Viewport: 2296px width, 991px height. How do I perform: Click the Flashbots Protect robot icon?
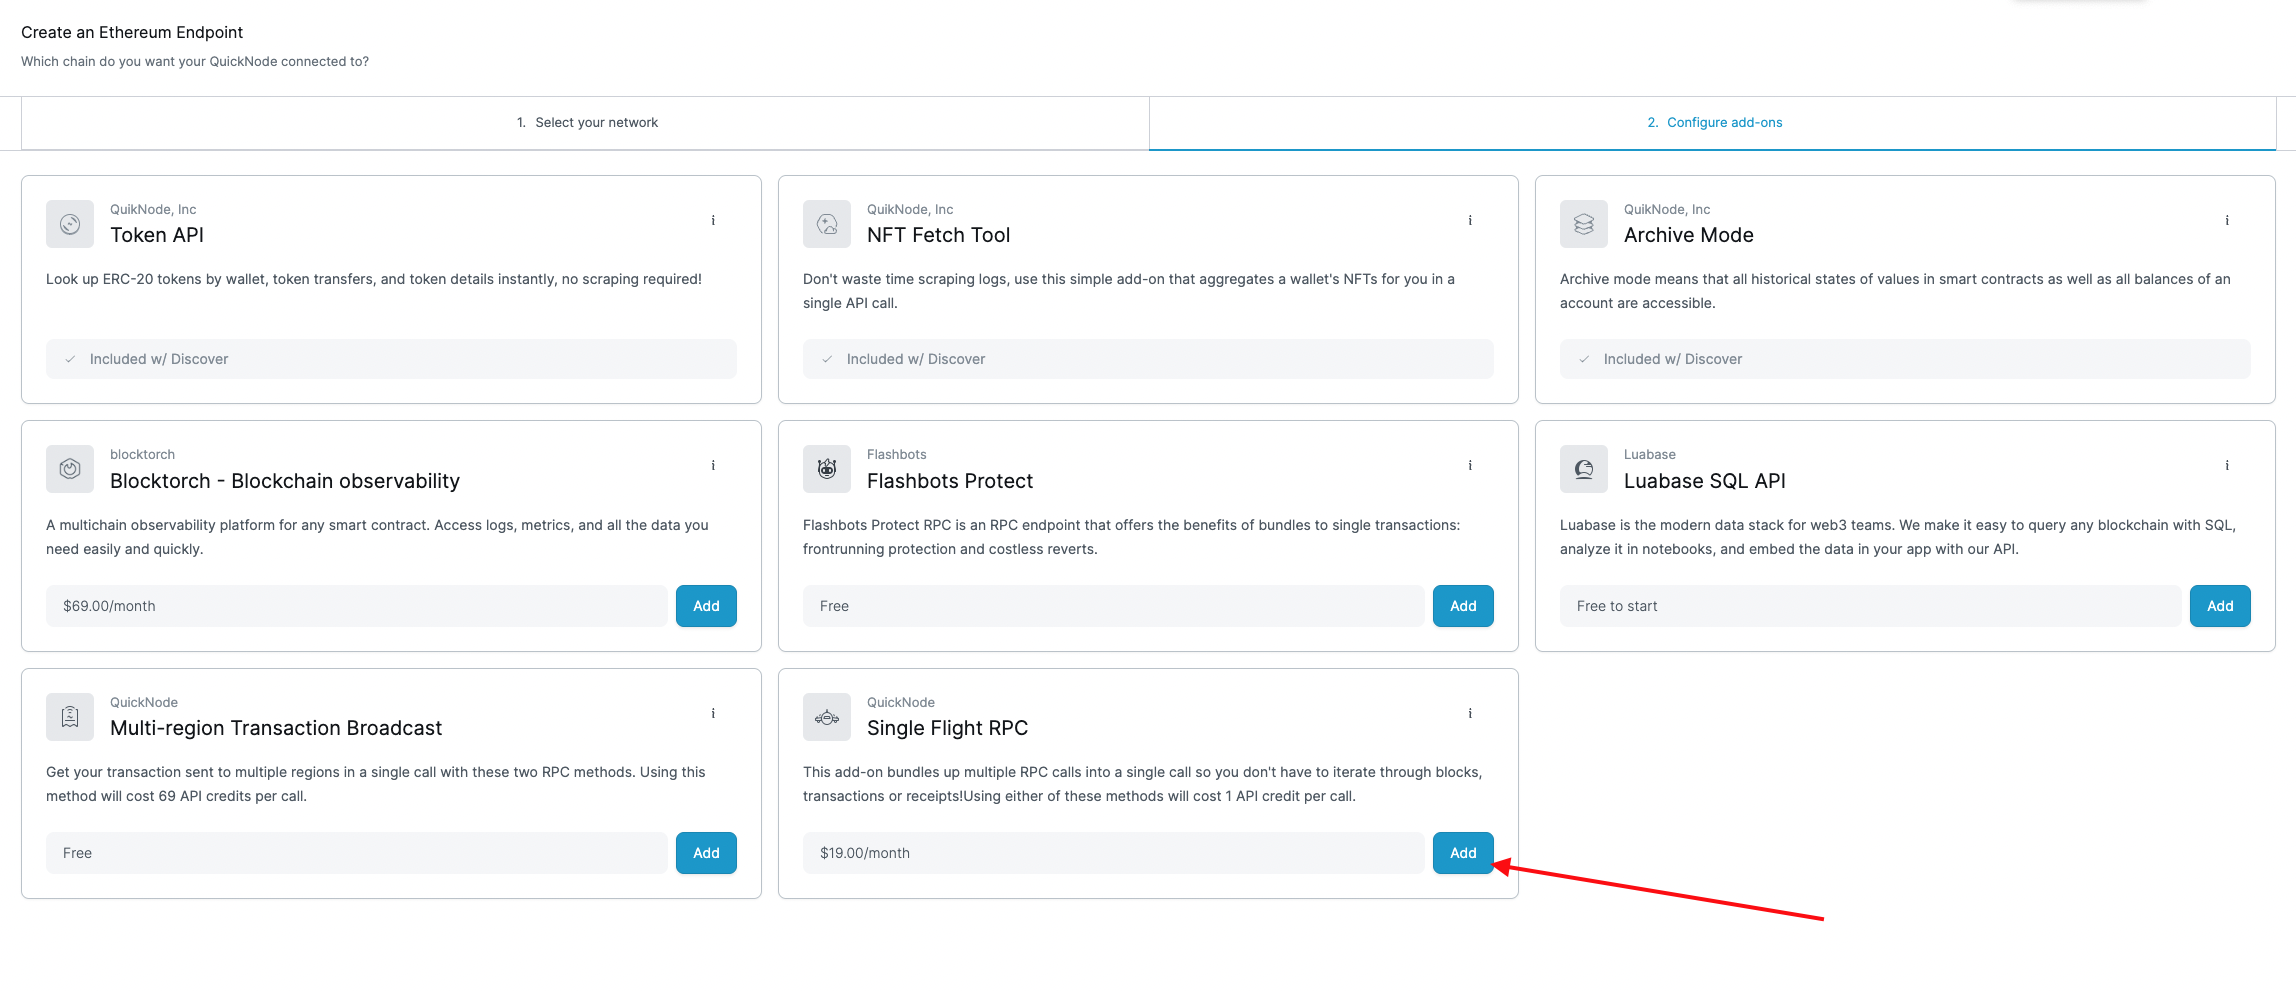[x=827, y=469]
